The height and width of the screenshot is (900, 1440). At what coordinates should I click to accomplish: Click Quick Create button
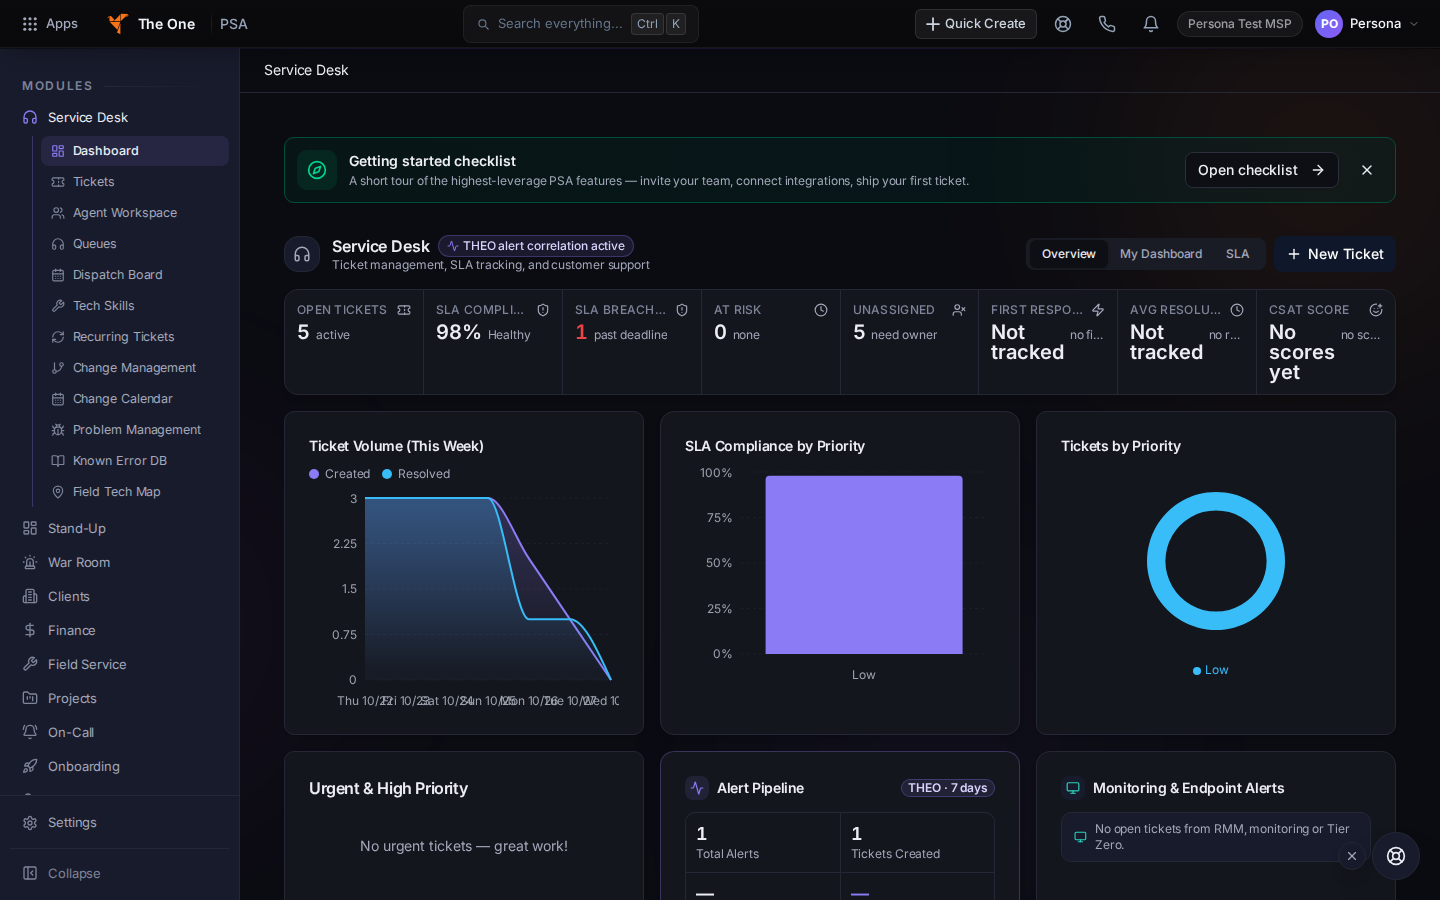(x=976, y=24)
